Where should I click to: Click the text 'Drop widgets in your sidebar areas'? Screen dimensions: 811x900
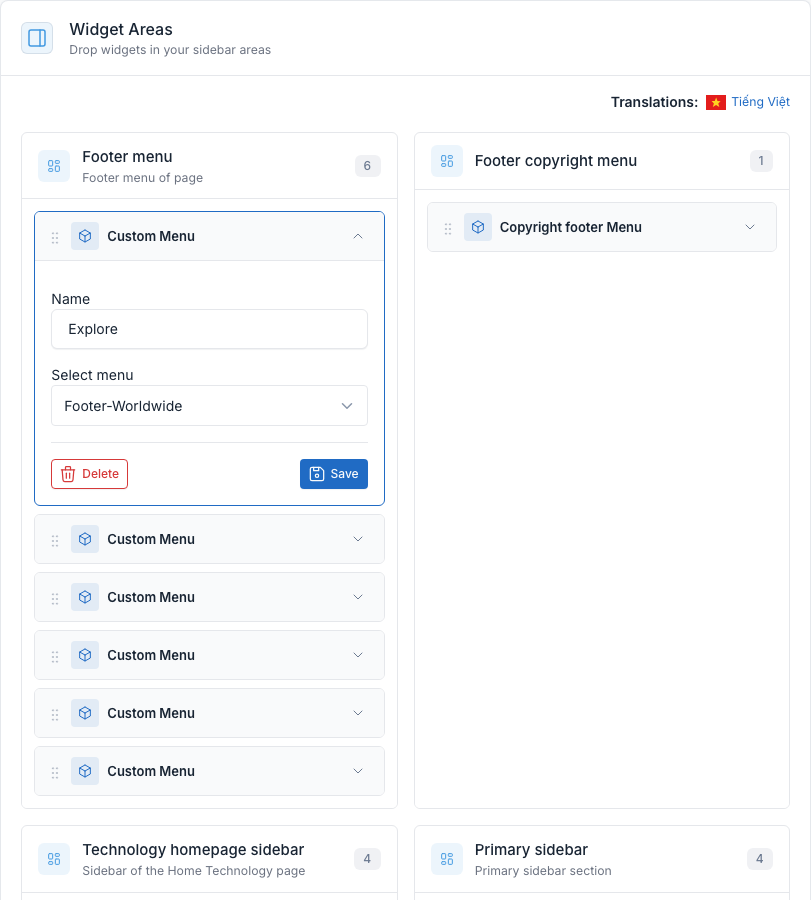click(170, 50)
